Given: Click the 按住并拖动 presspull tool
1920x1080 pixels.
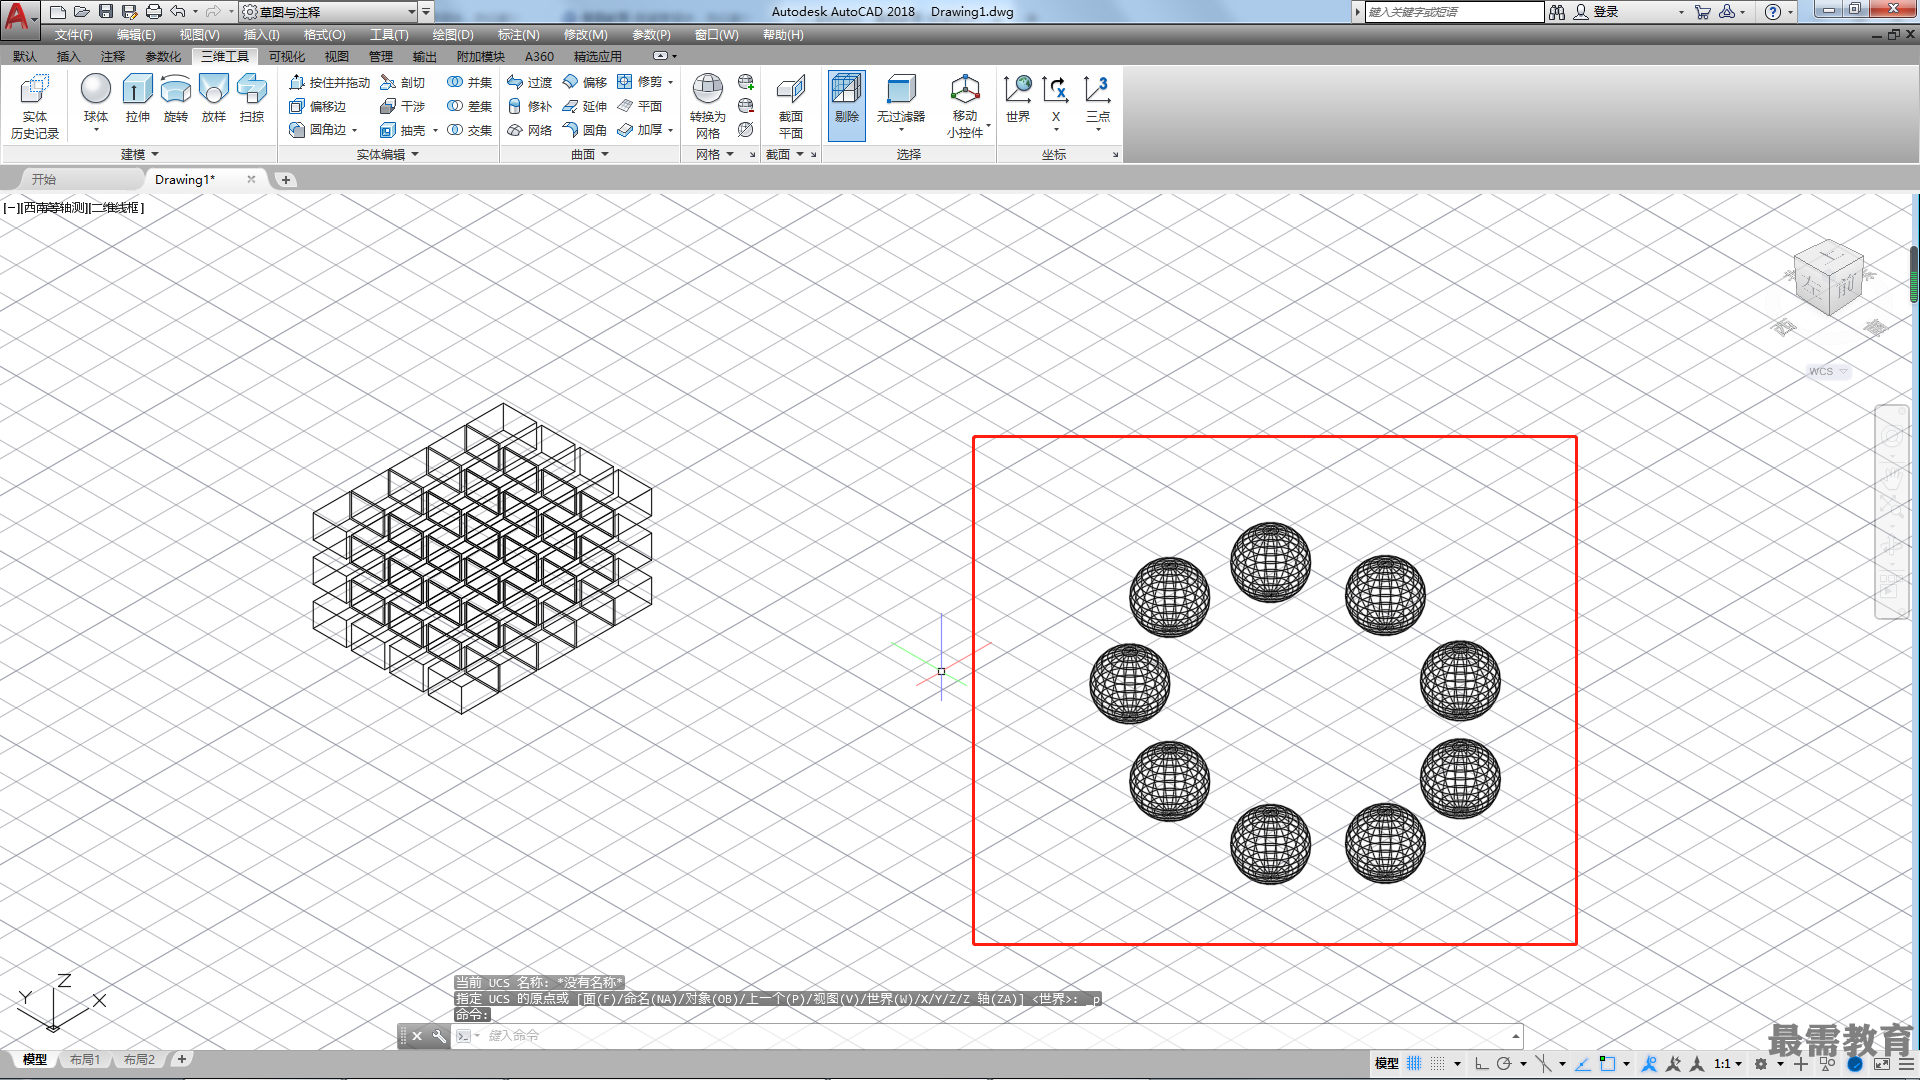Looking at the screenshot, I should (329, 82).
